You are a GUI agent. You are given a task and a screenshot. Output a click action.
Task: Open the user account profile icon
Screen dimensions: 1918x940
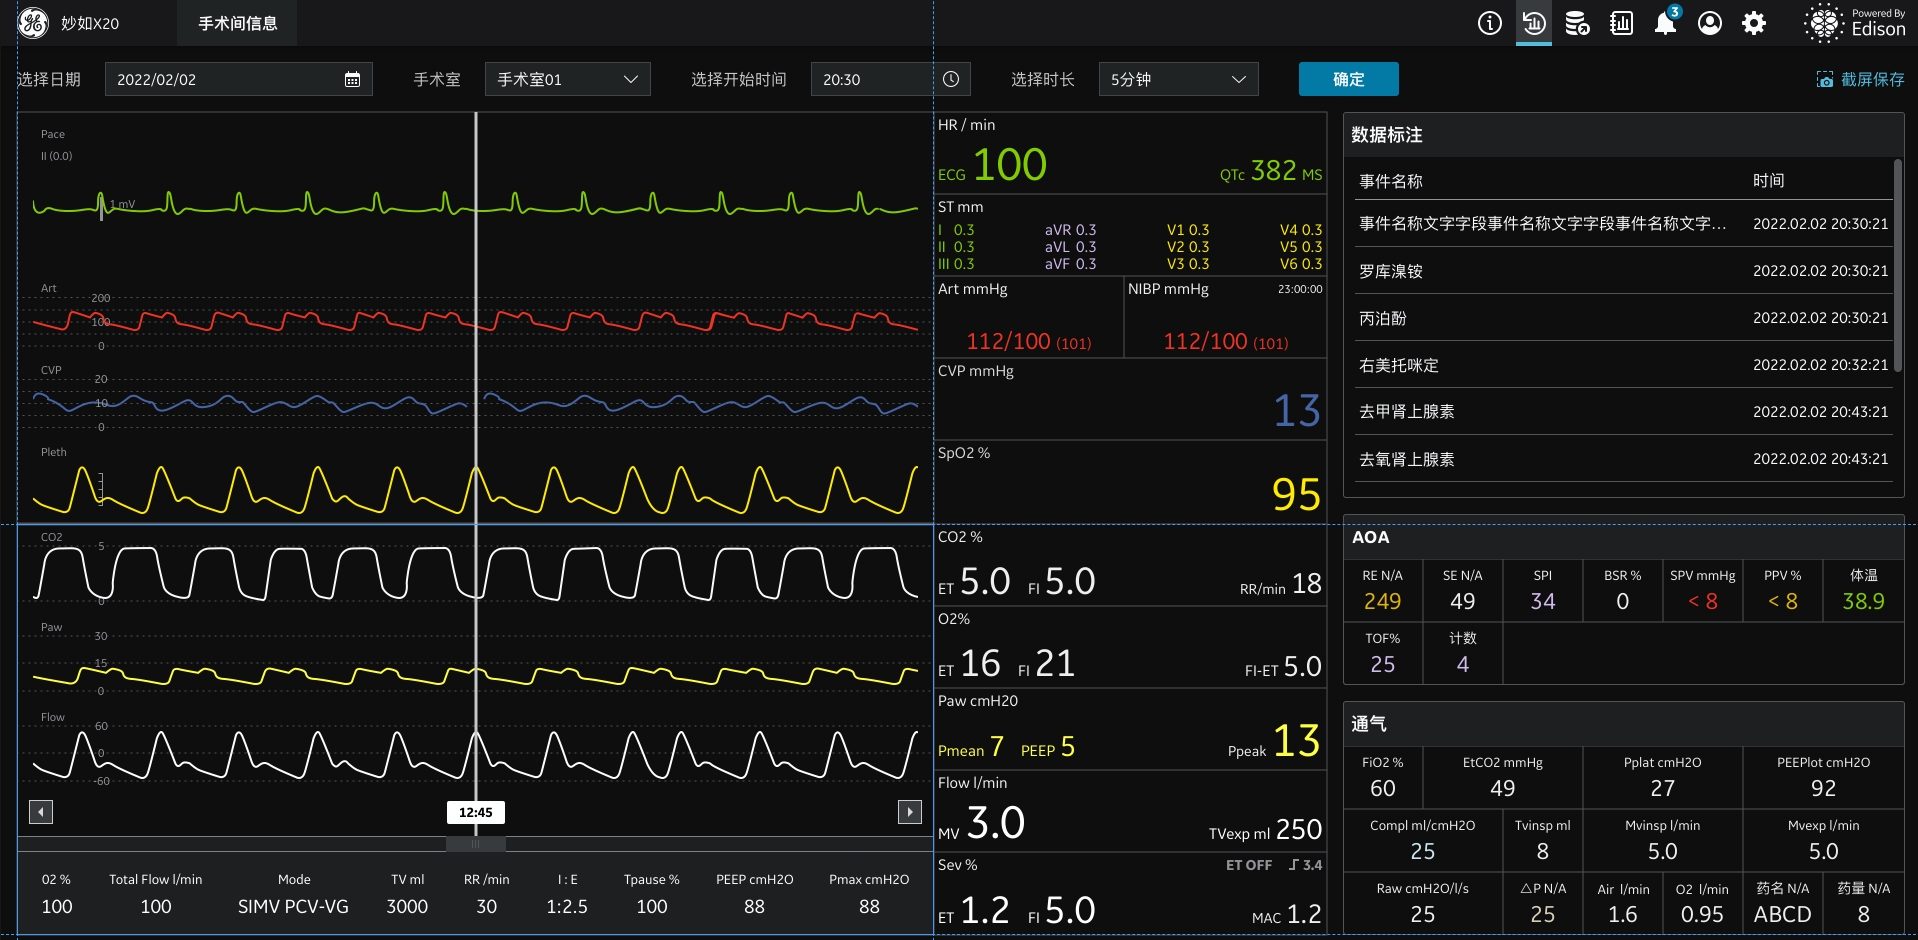[1710, 23]
